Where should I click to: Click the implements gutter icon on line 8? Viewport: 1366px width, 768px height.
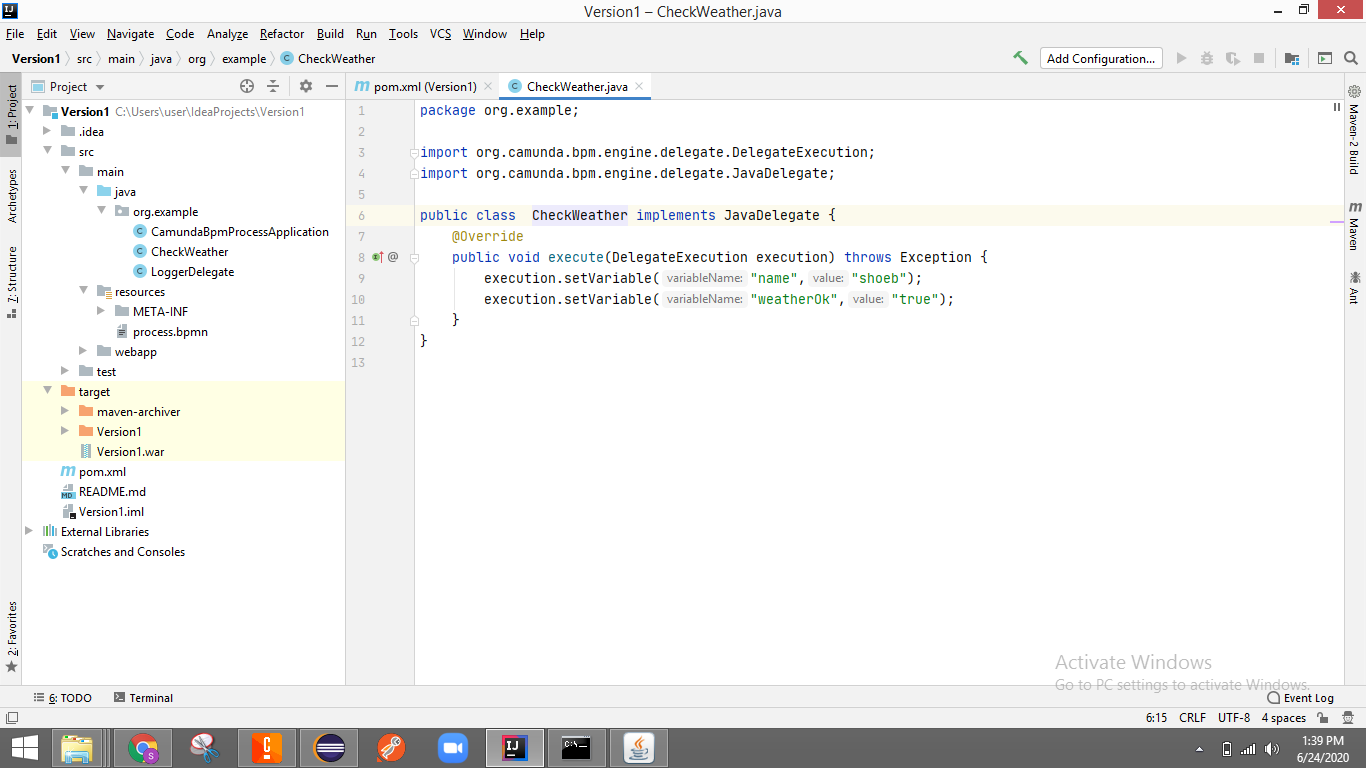click(377, 257)
